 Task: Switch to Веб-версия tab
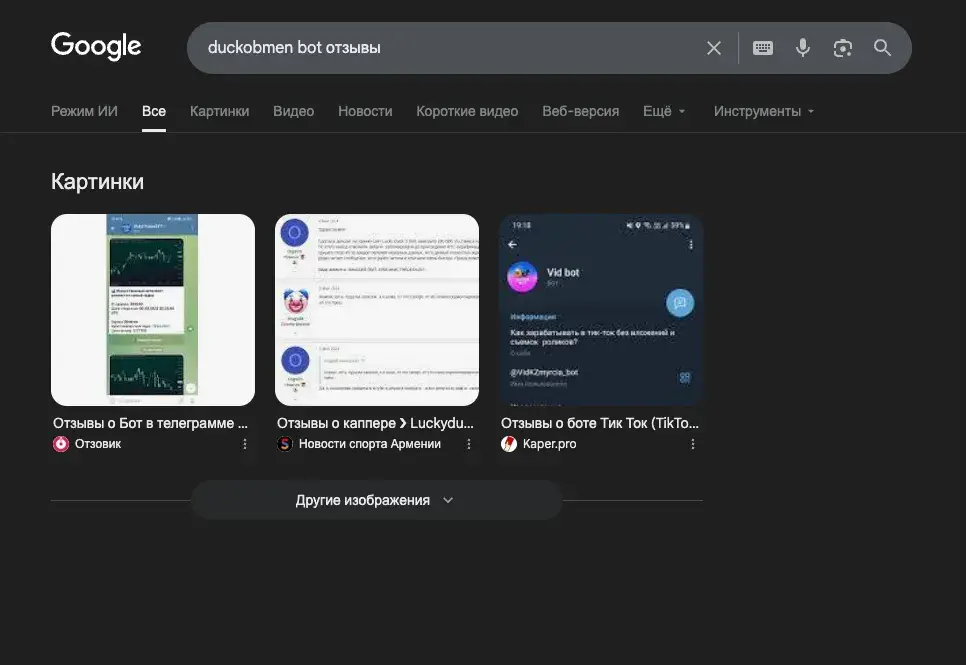point(580,112)
